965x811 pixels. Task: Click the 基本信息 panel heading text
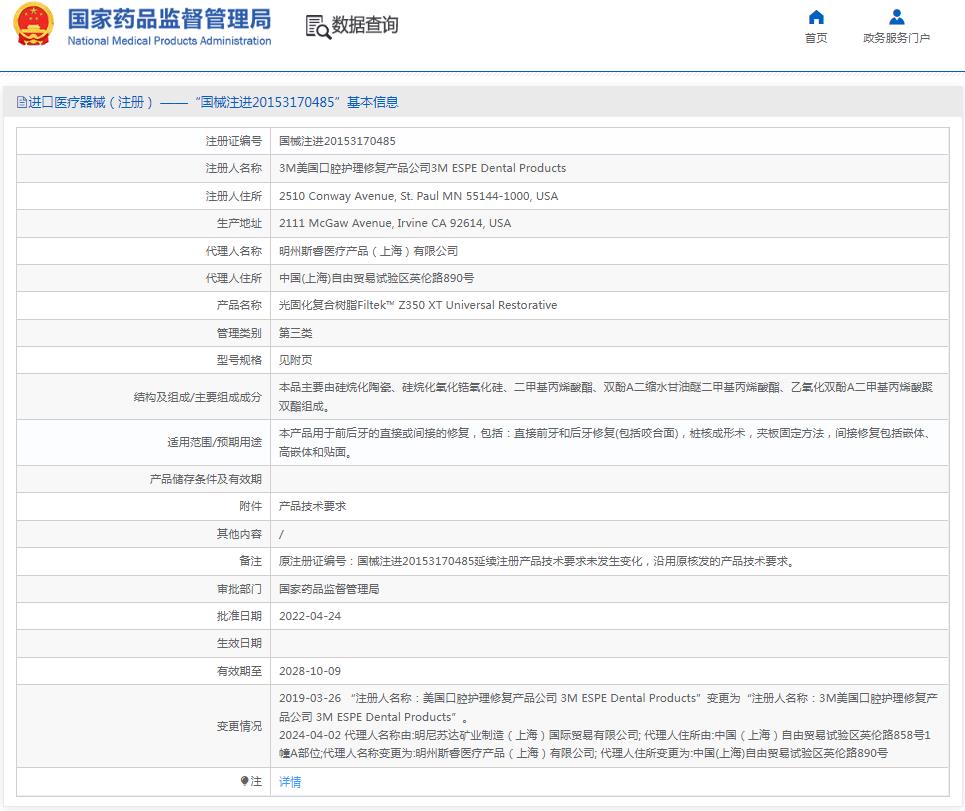point(372,102)
